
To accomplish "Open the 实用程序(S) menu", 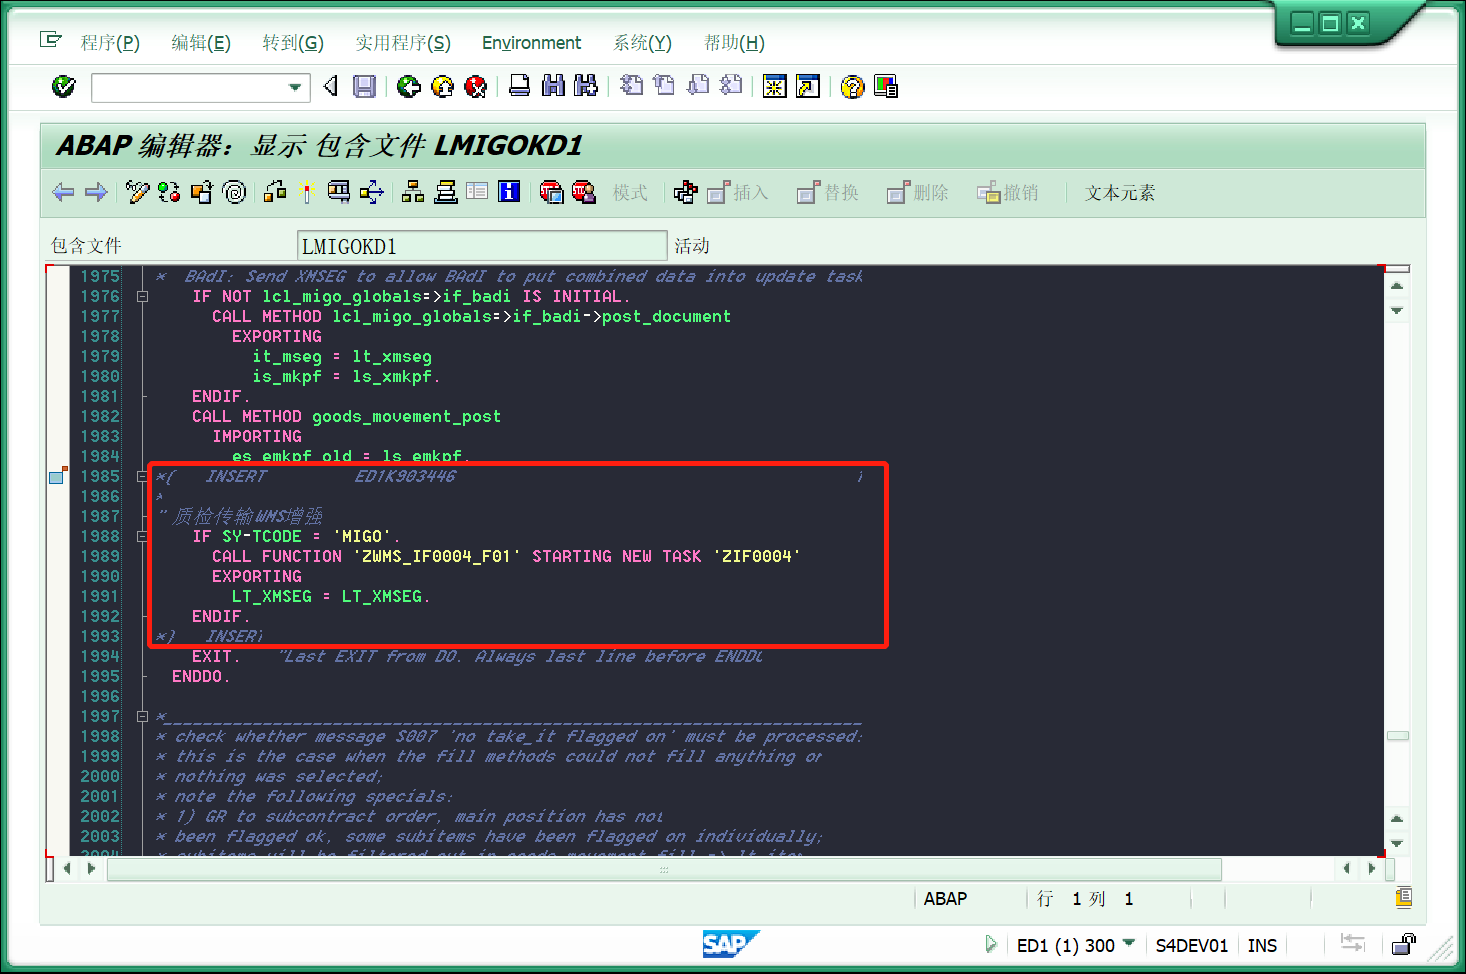I will pyautogui.click(x=403, y=42).
